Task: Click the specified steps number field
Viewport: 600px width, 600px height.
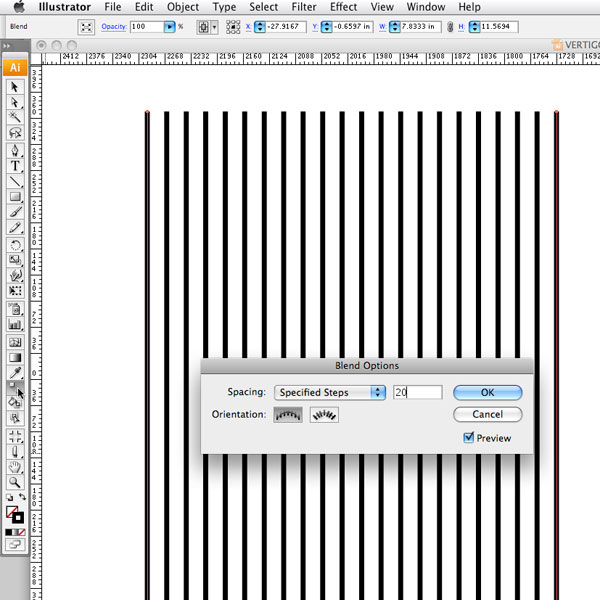Action: pyautogui.click(x=417, y=393)
